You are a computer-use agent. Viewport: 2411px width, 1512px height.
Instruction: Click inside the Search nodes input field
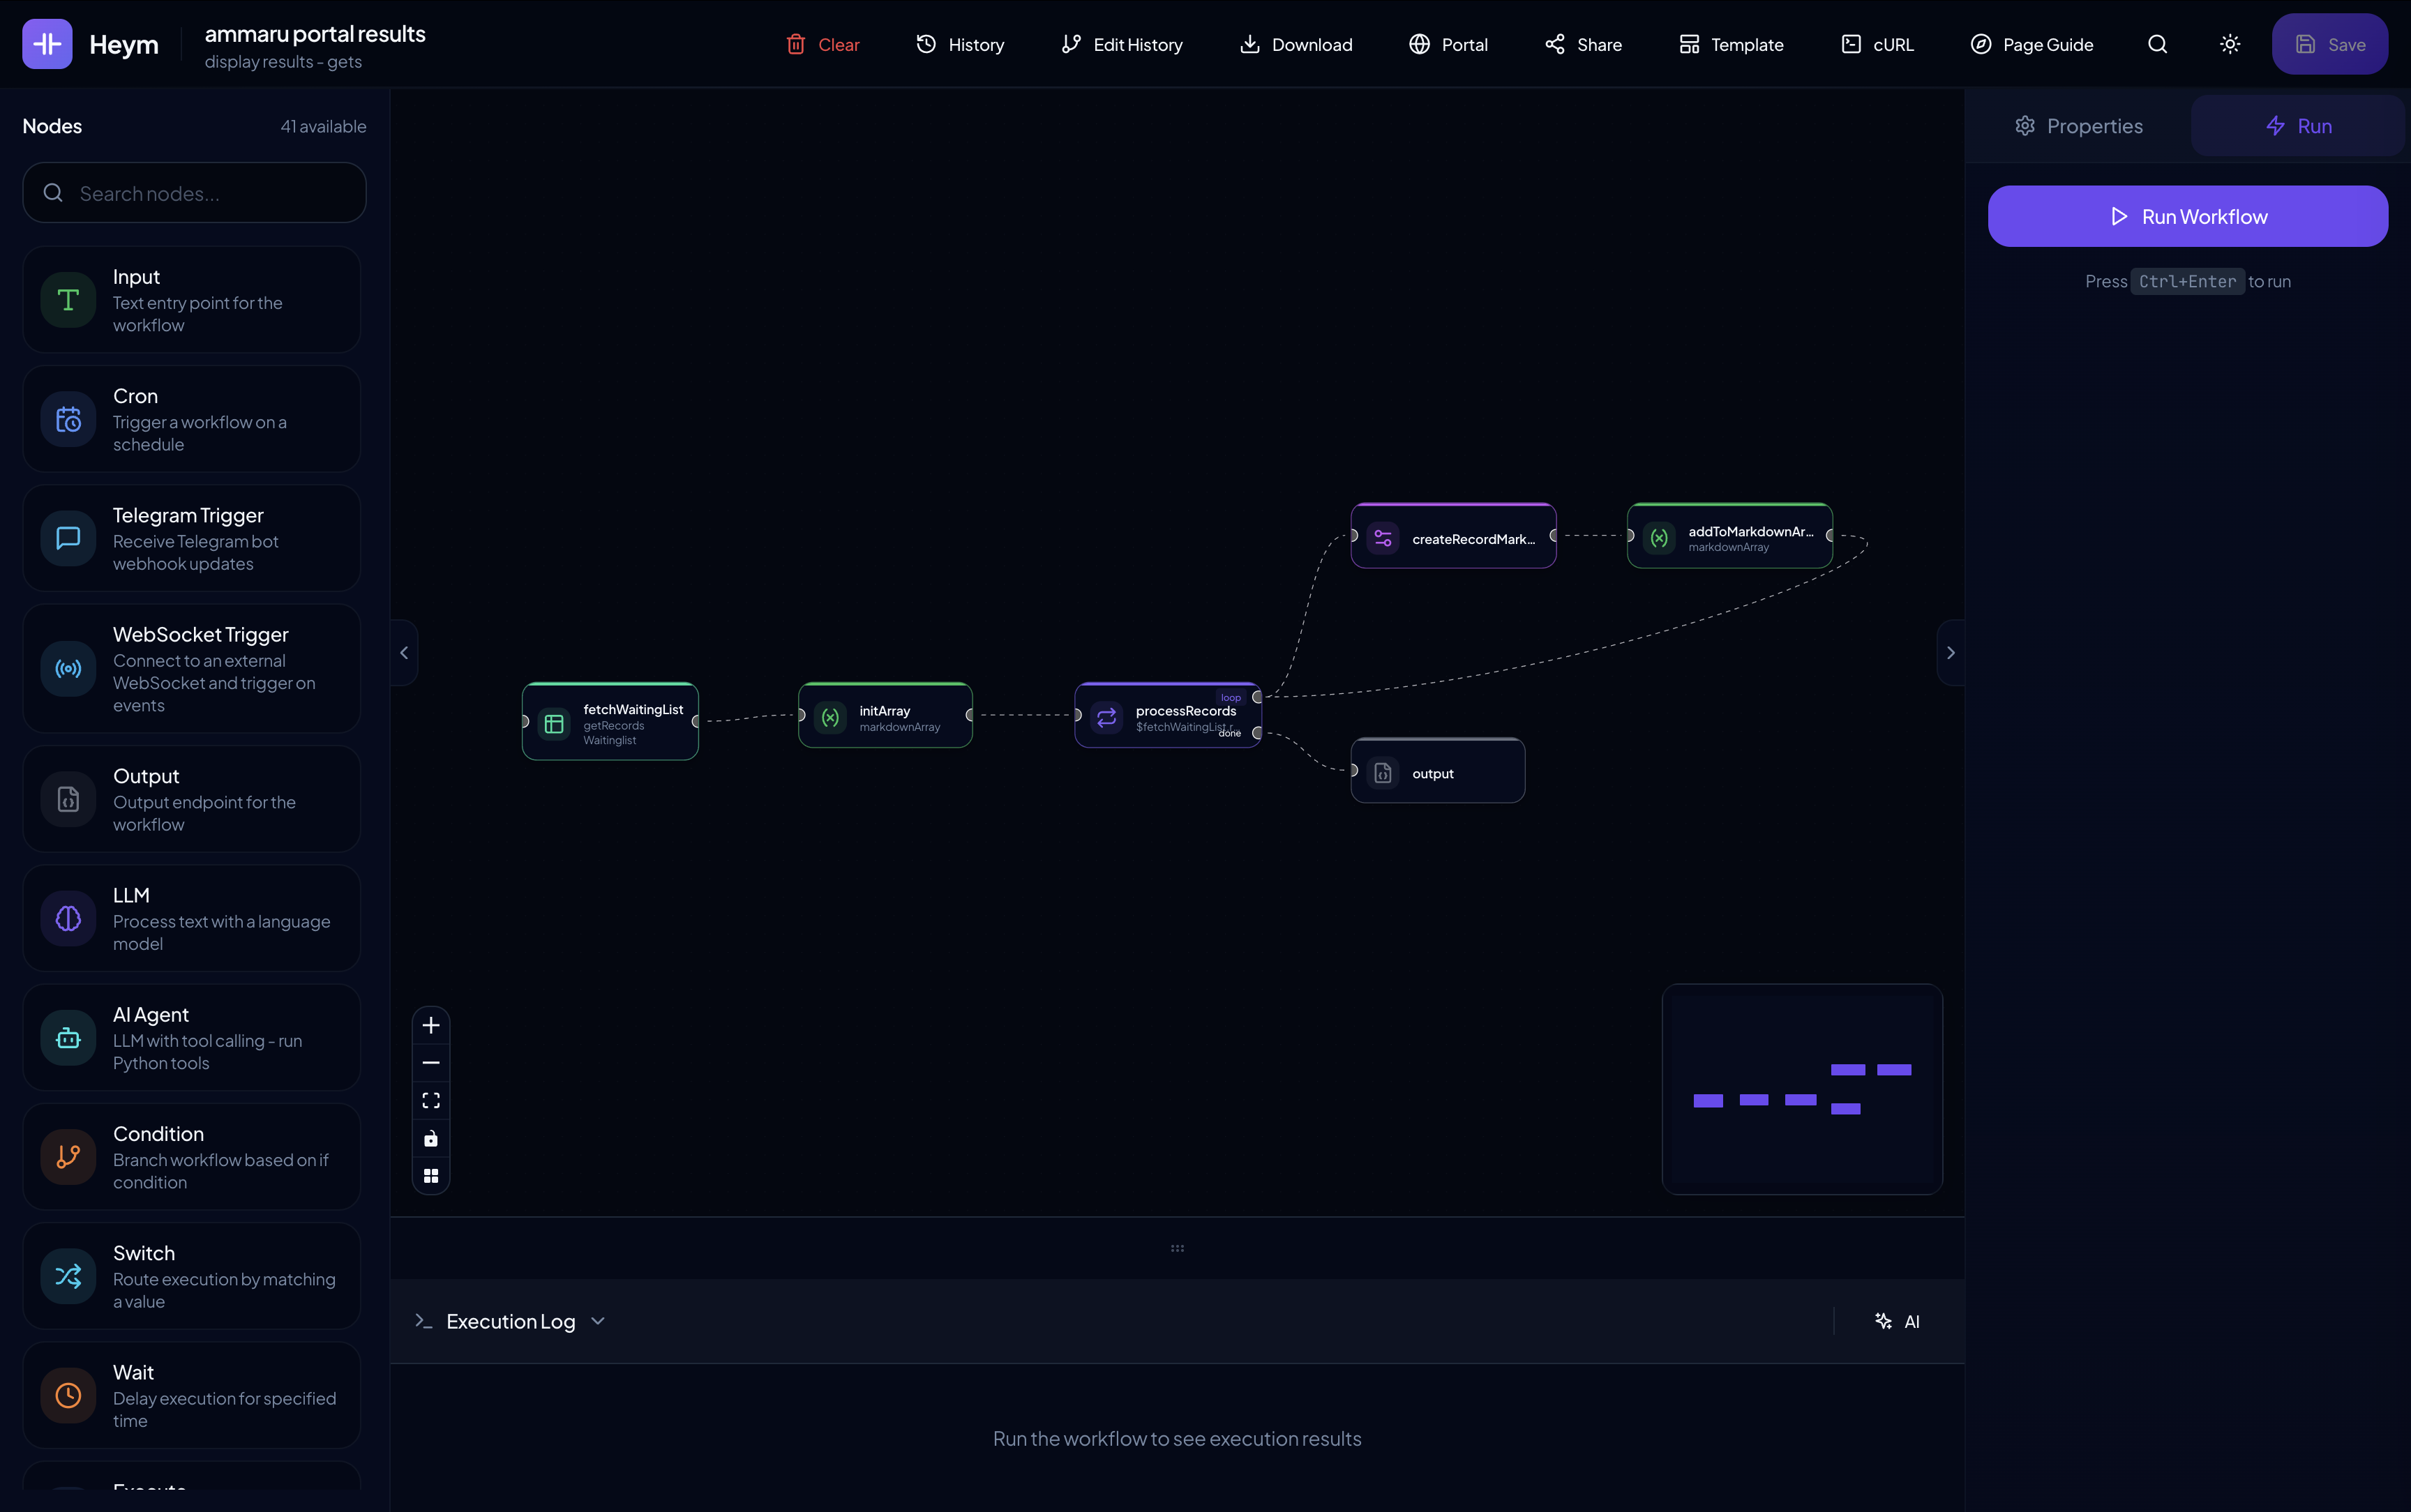point(194,192)
